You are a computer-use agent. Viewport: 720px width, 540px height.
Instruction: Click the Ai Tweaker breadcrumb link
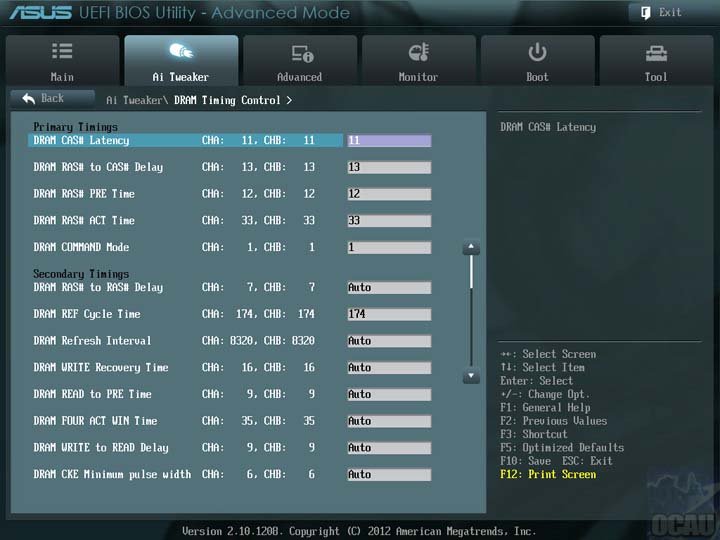[x=137, y=100]
